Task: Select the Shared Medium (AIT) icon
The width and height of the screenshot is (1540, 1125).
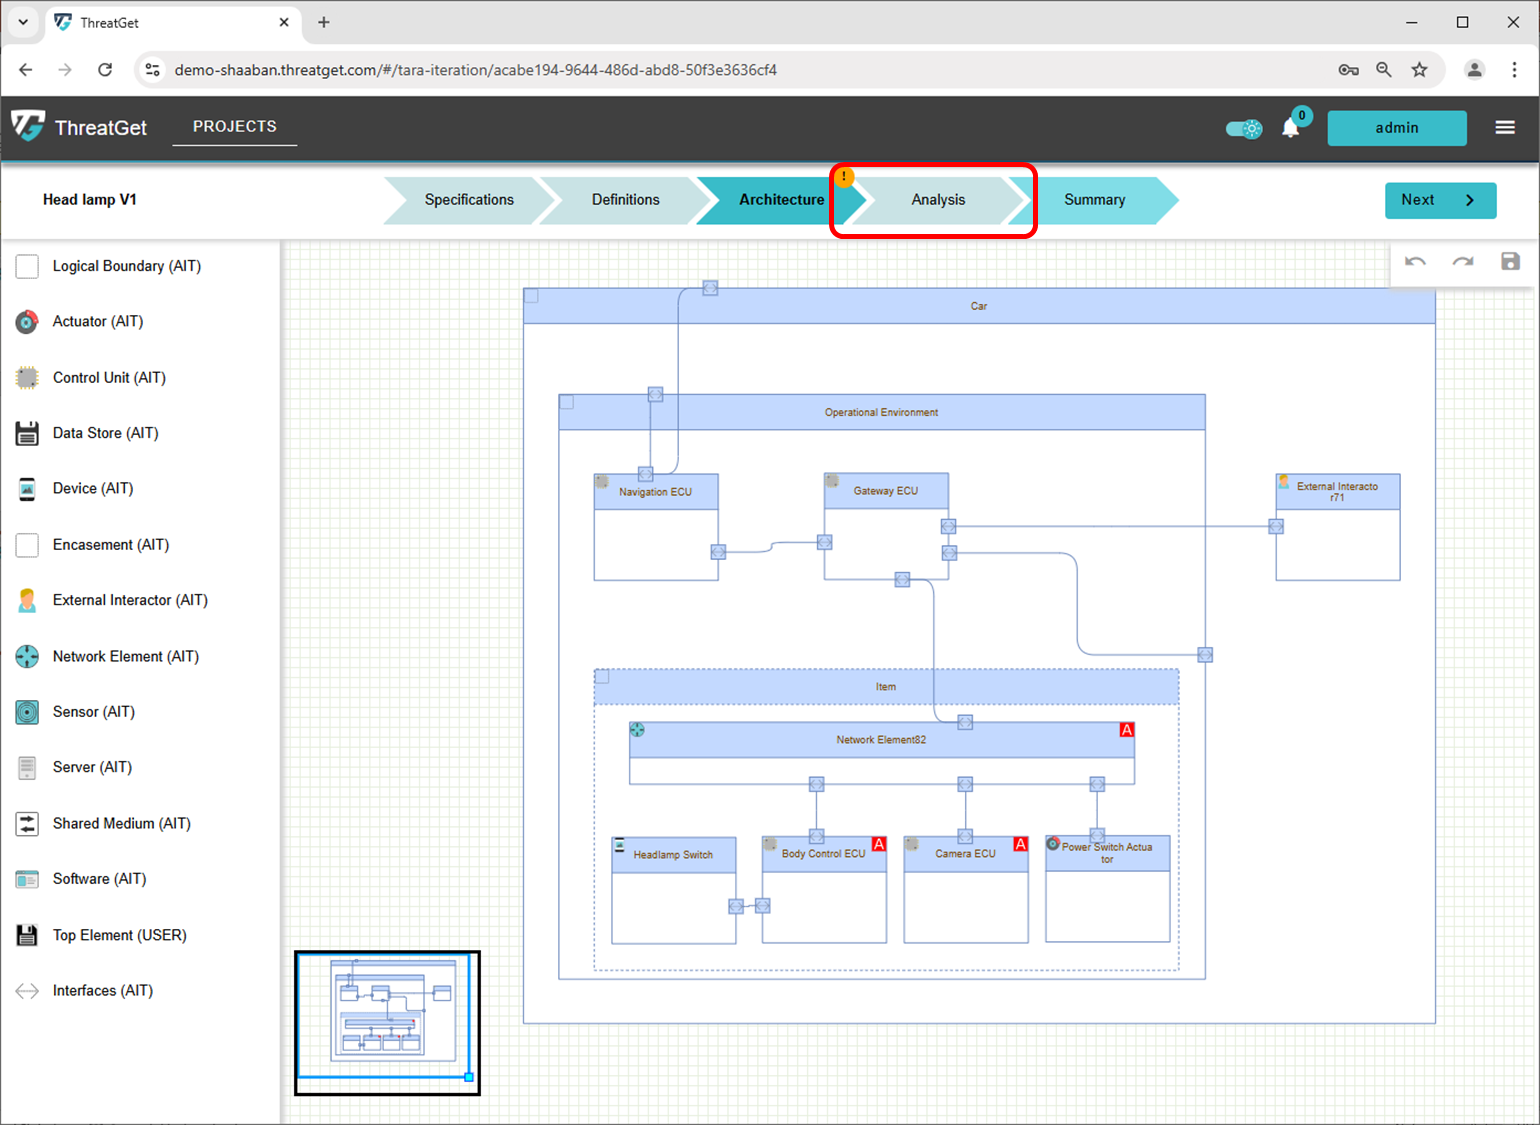Action: [27, 824]
